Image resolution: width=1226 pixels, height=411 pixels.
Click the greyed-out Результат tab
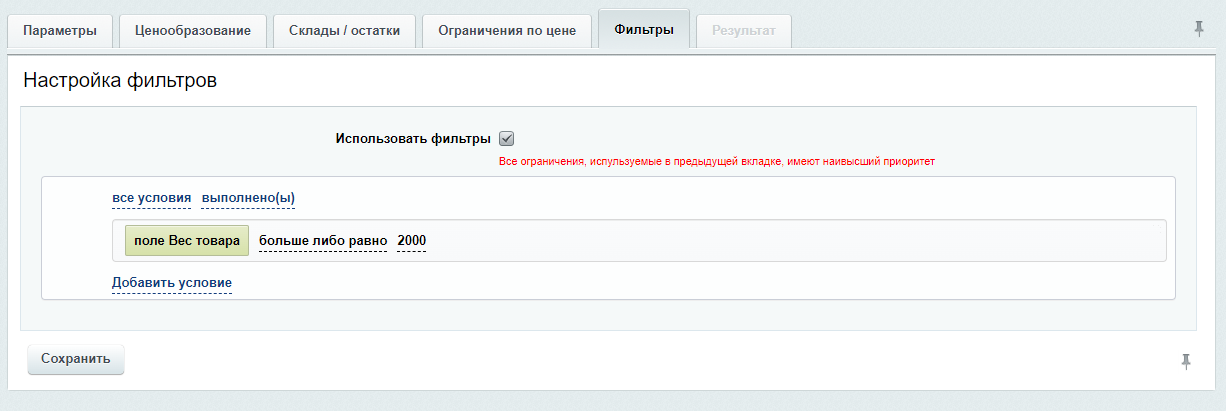(743, 30)
